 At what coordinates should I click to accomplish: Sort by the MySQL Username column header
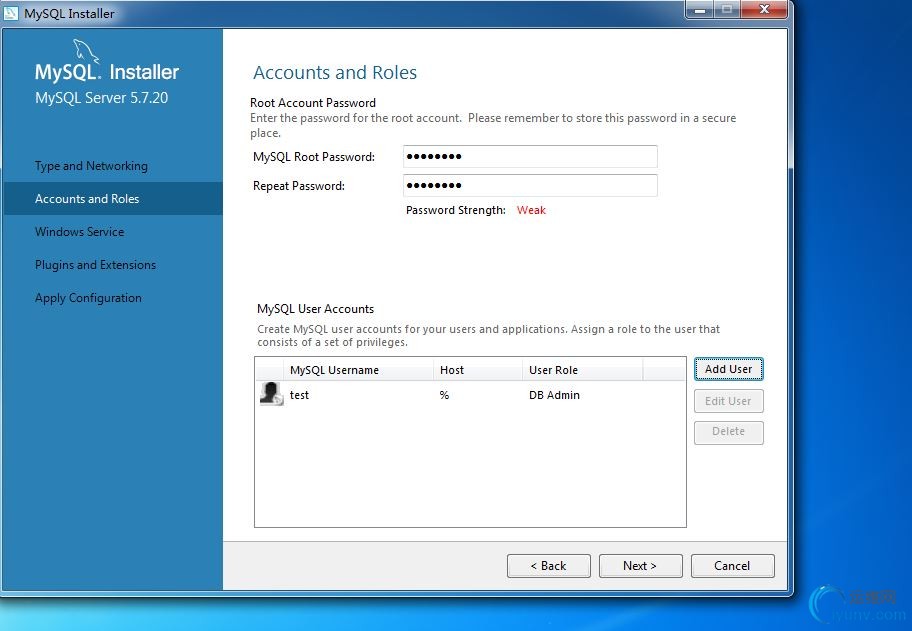pyautogui.click(x=358, y=370)
